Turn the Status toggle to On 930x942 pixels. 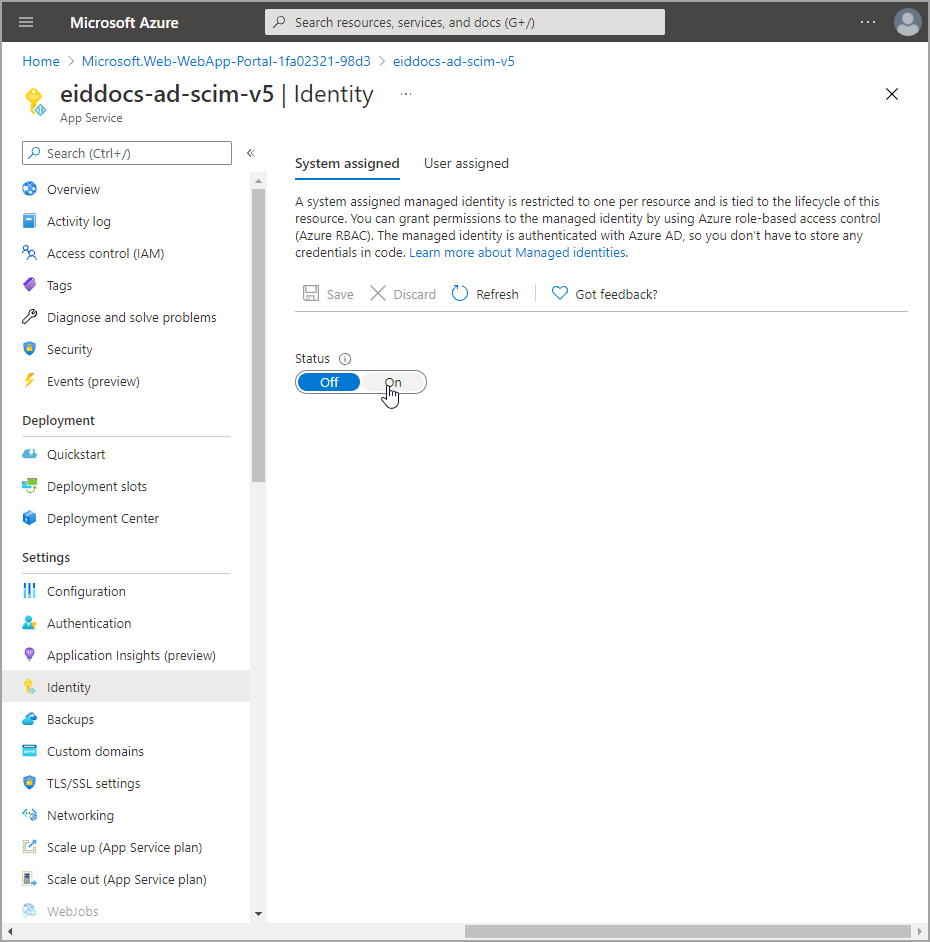coord(393,383)
